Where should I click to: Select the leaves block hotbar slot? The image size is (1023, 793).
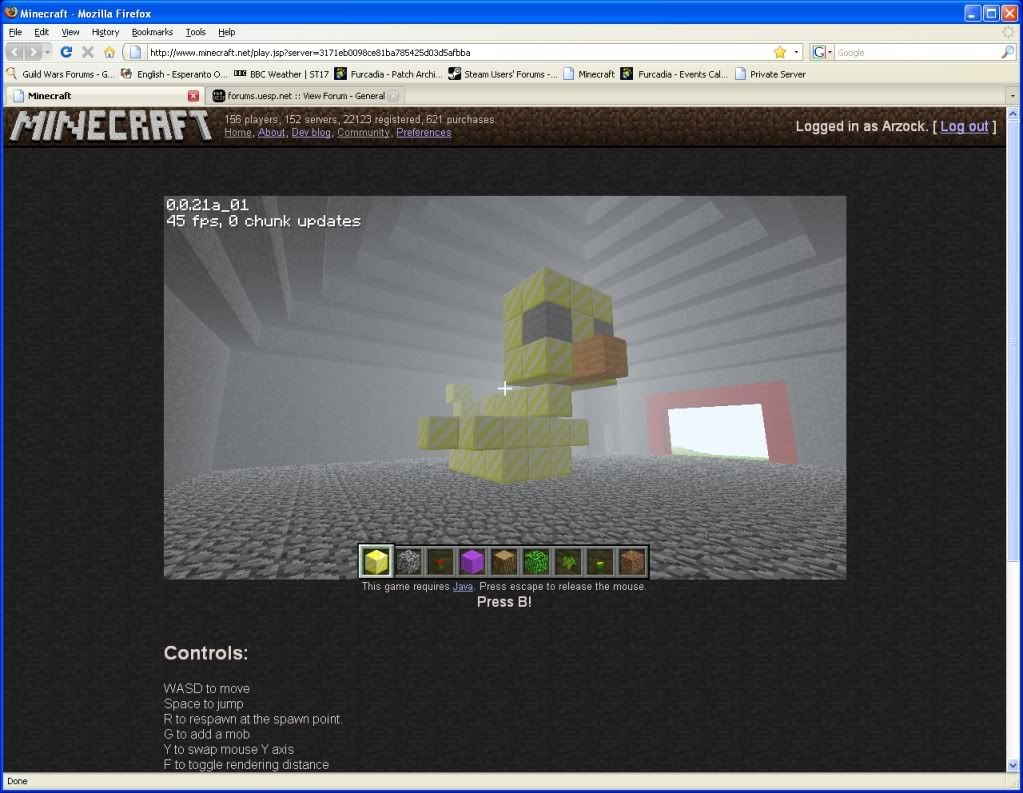(536, 561)
